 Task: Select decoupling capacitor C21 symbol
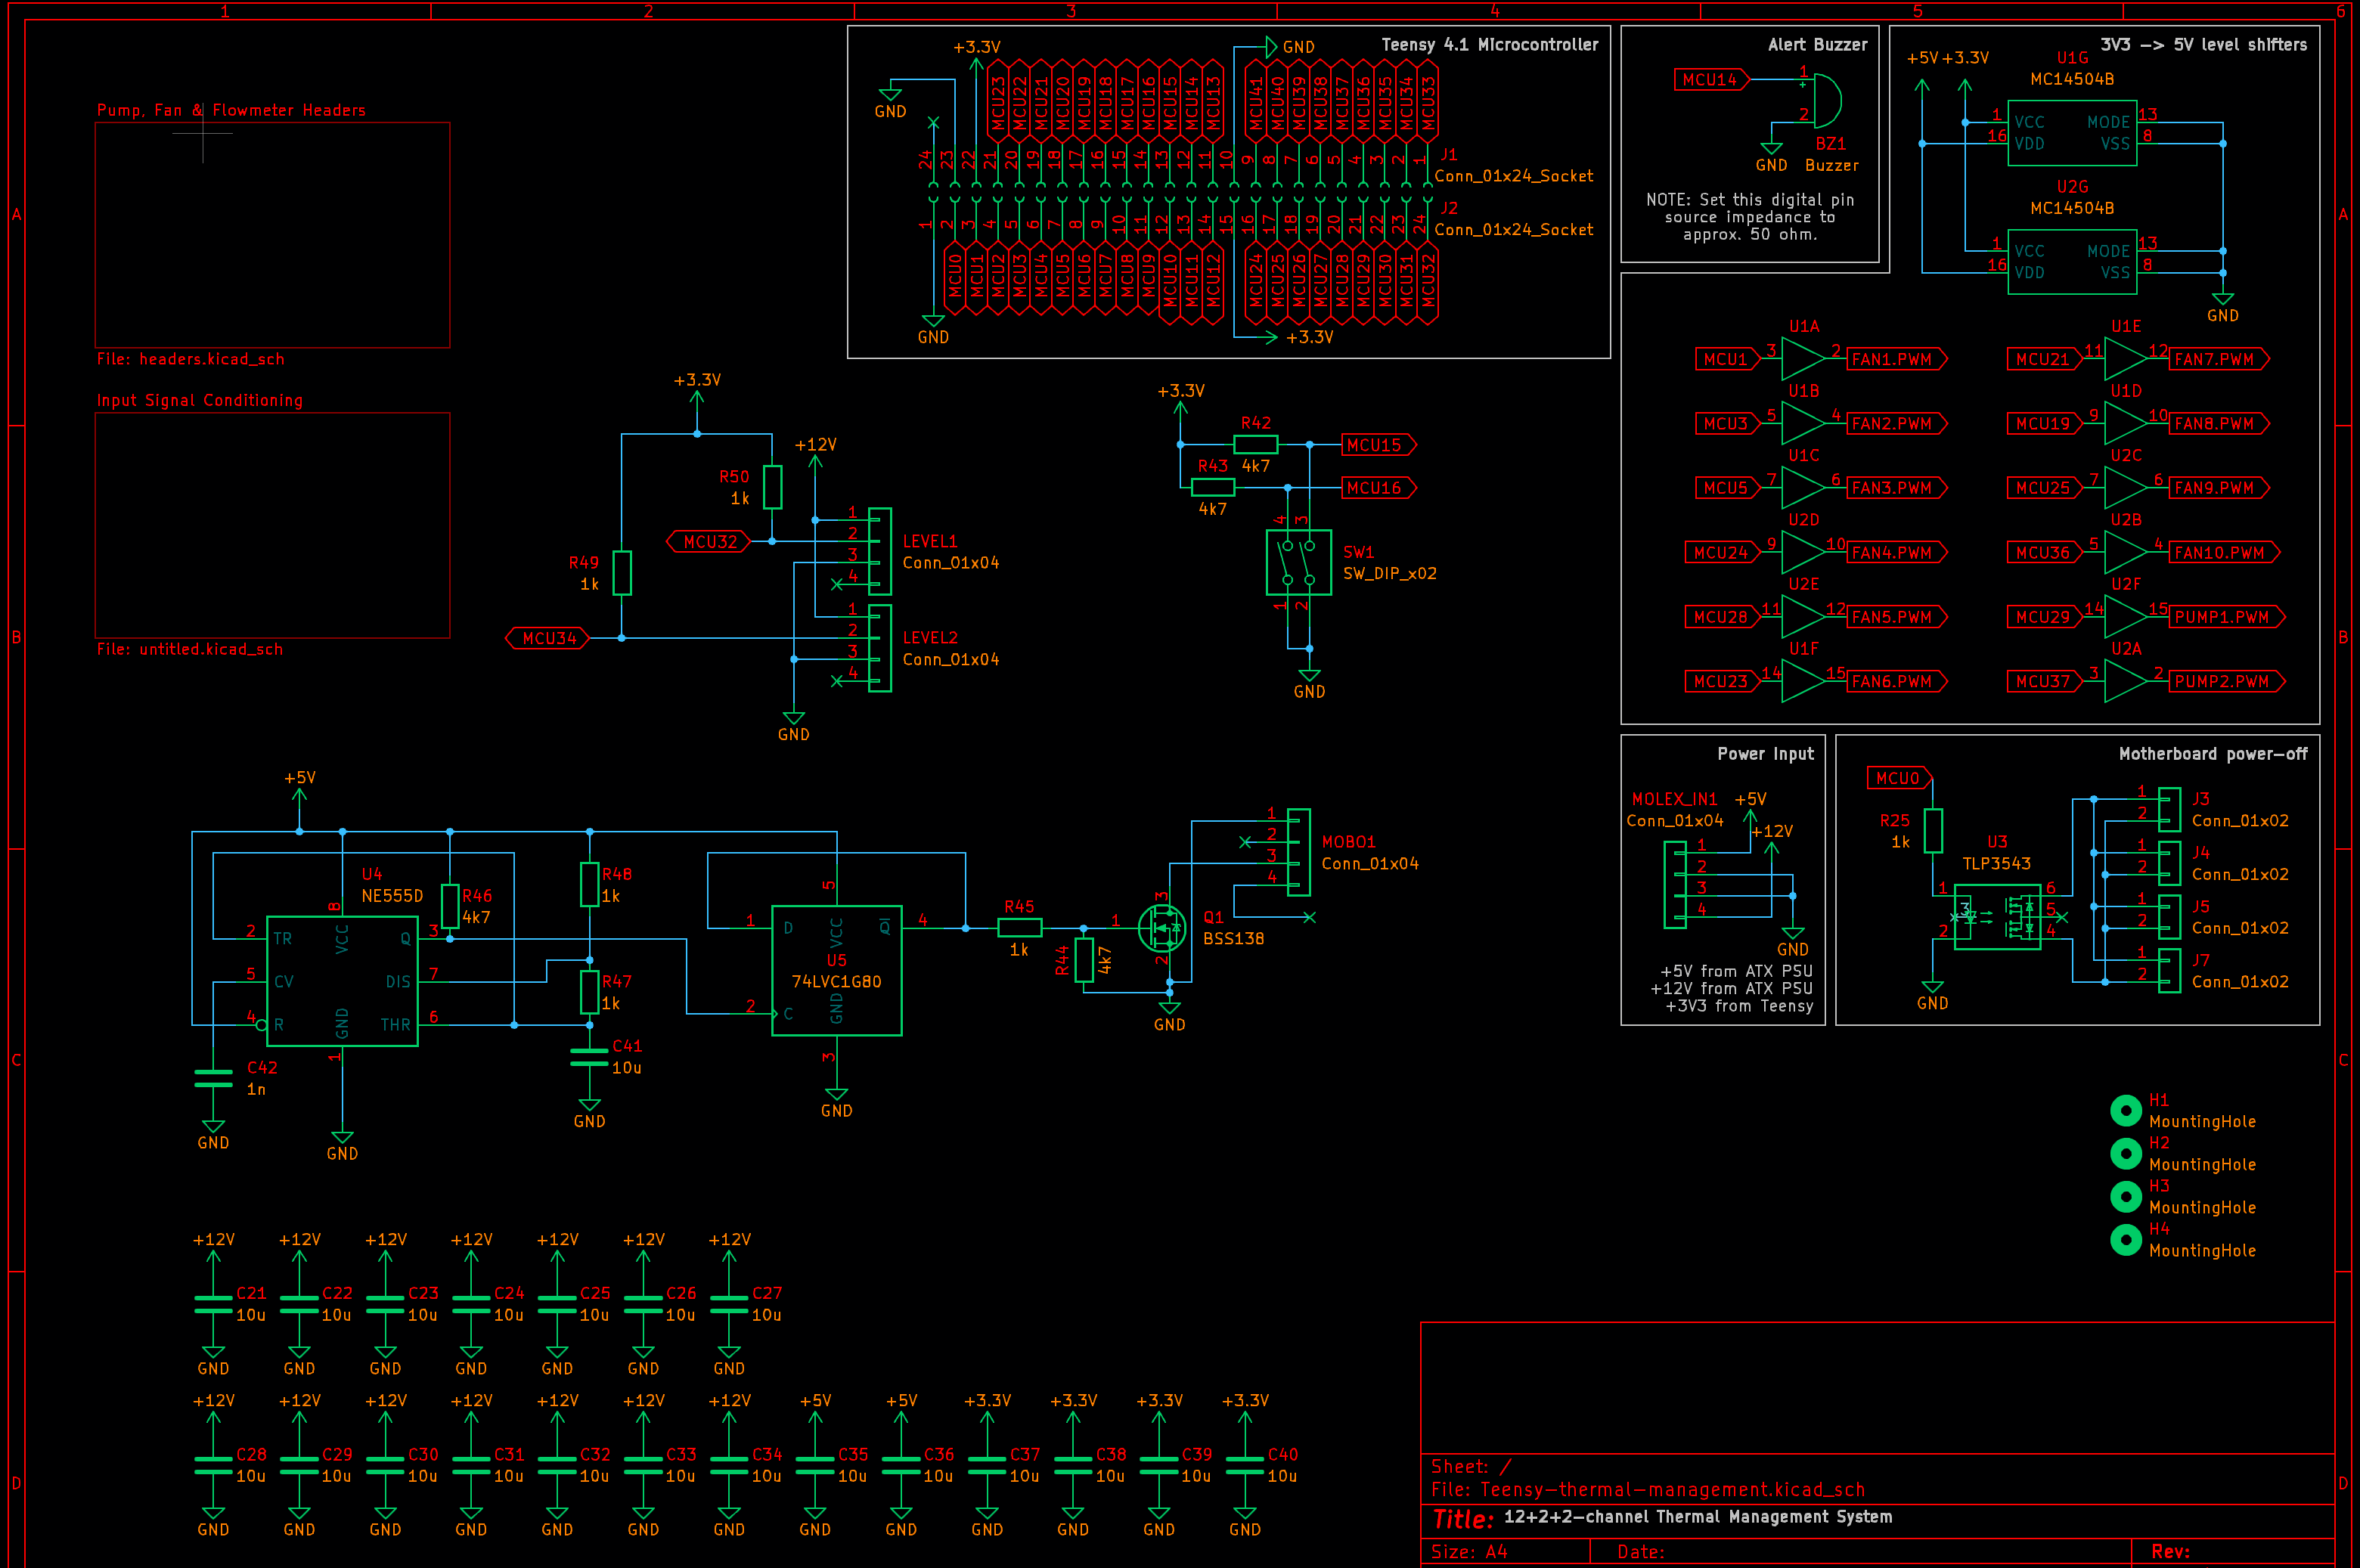213,1303
